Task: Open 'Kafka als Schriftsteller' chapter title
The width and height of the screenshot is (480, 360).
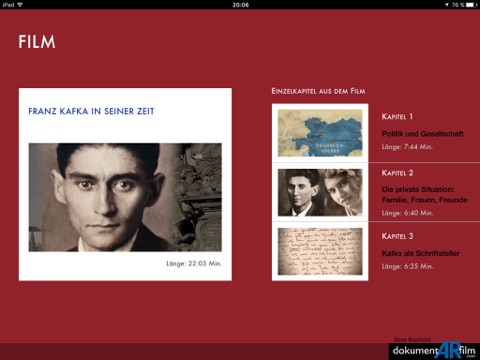Action: click(420, 253)
